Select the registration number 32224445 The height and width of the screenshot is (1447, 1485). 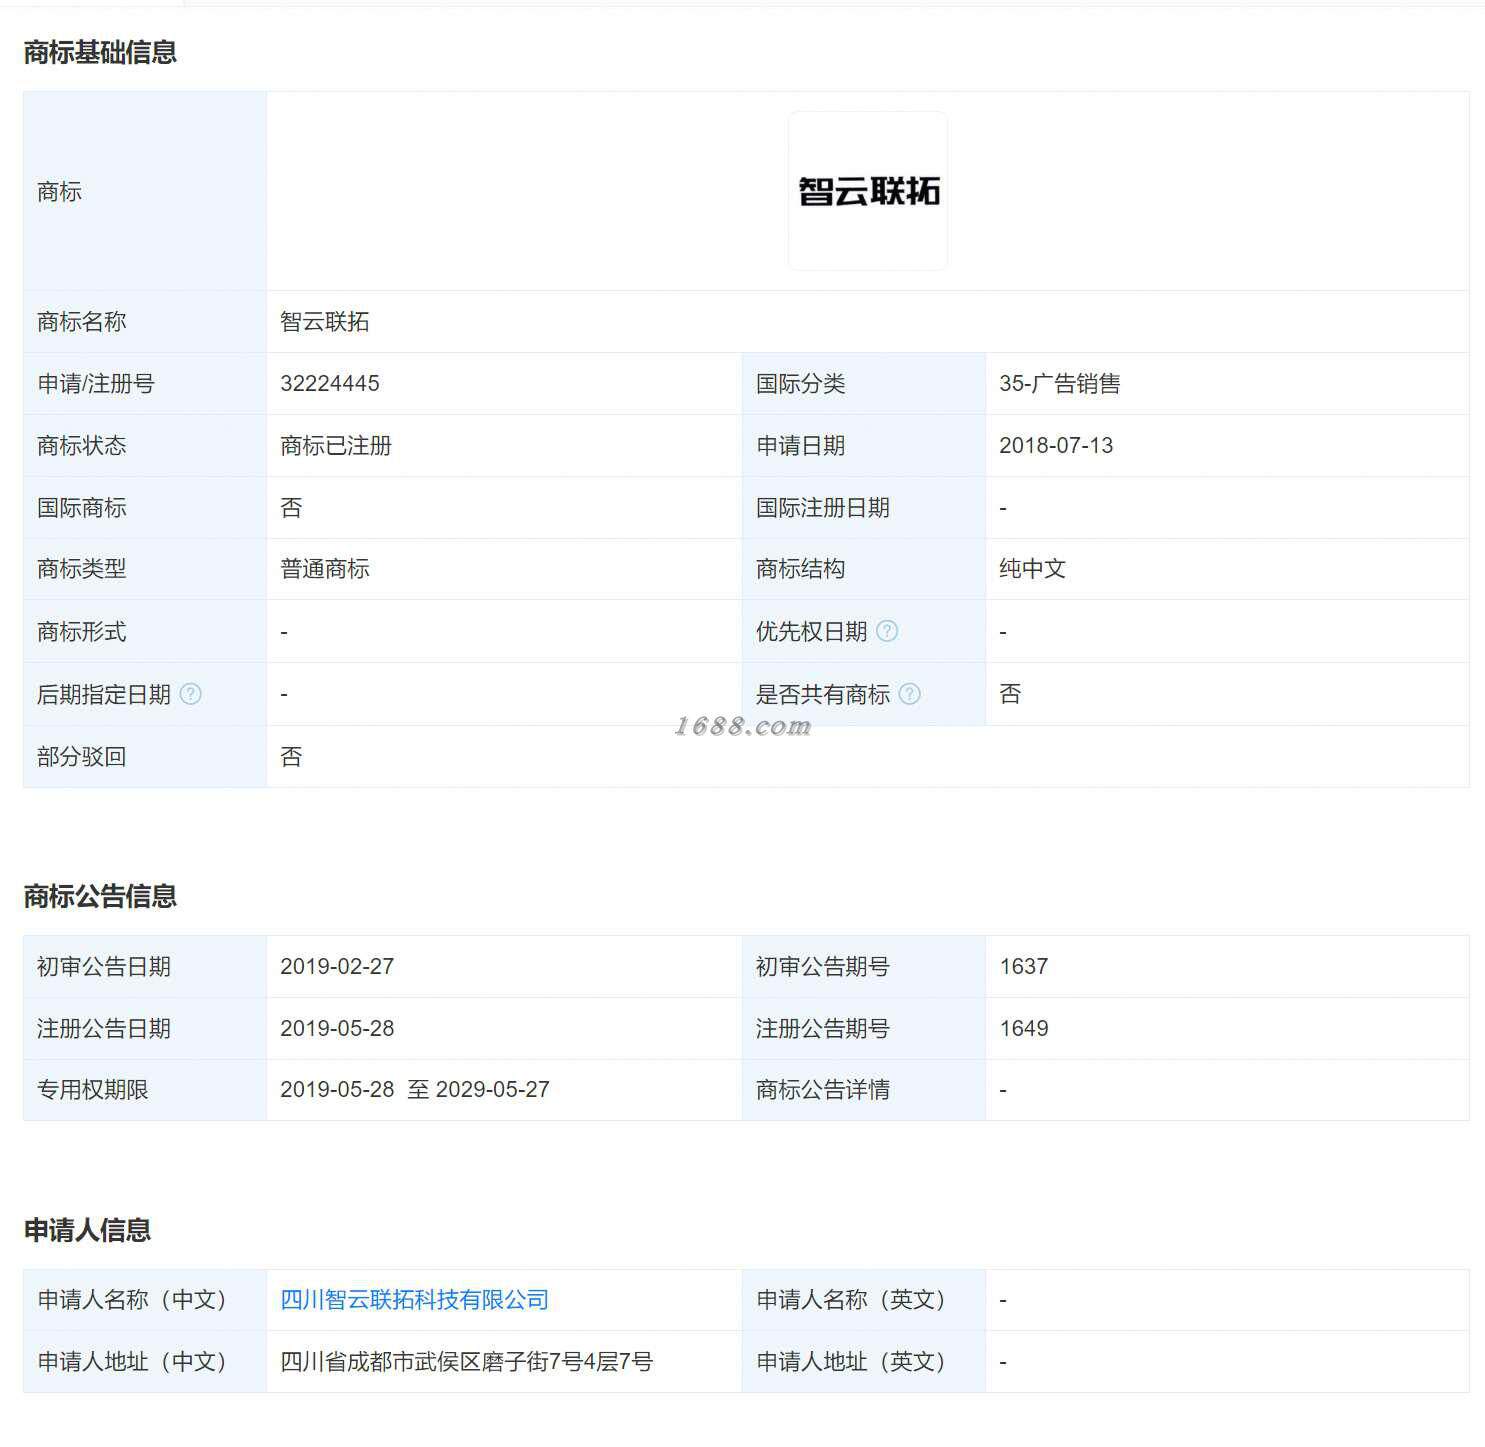(330, 383)
